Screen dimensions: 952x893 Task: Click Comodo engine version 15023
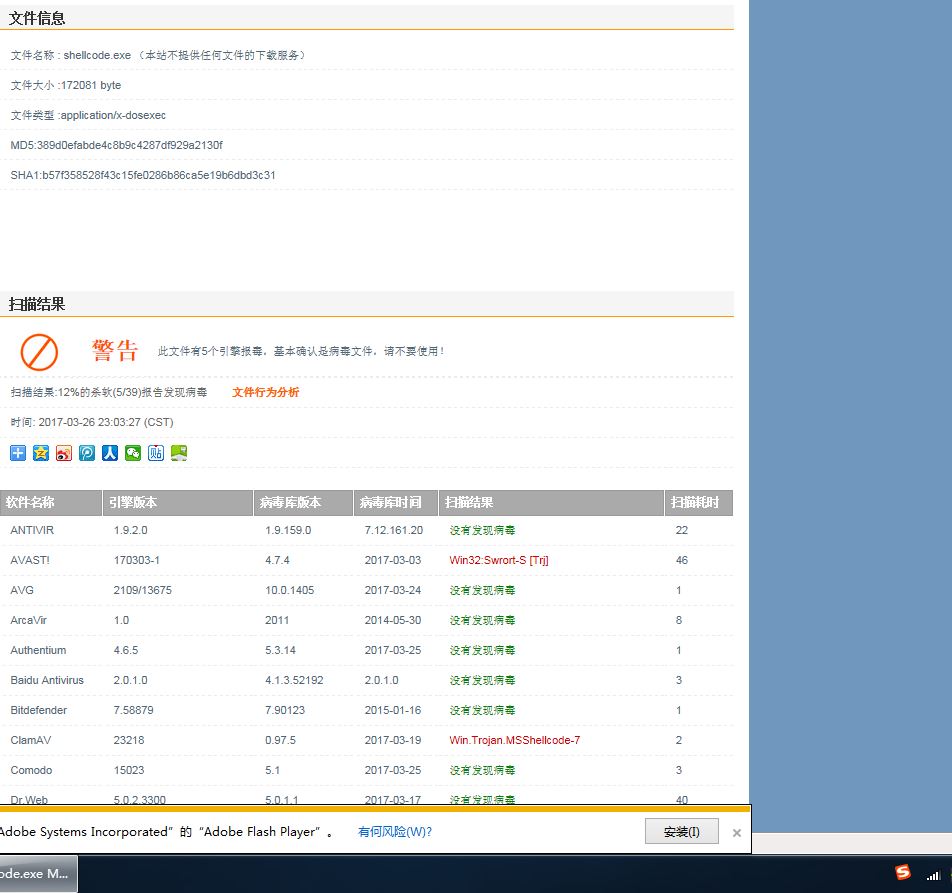click(x=129, y=770)
